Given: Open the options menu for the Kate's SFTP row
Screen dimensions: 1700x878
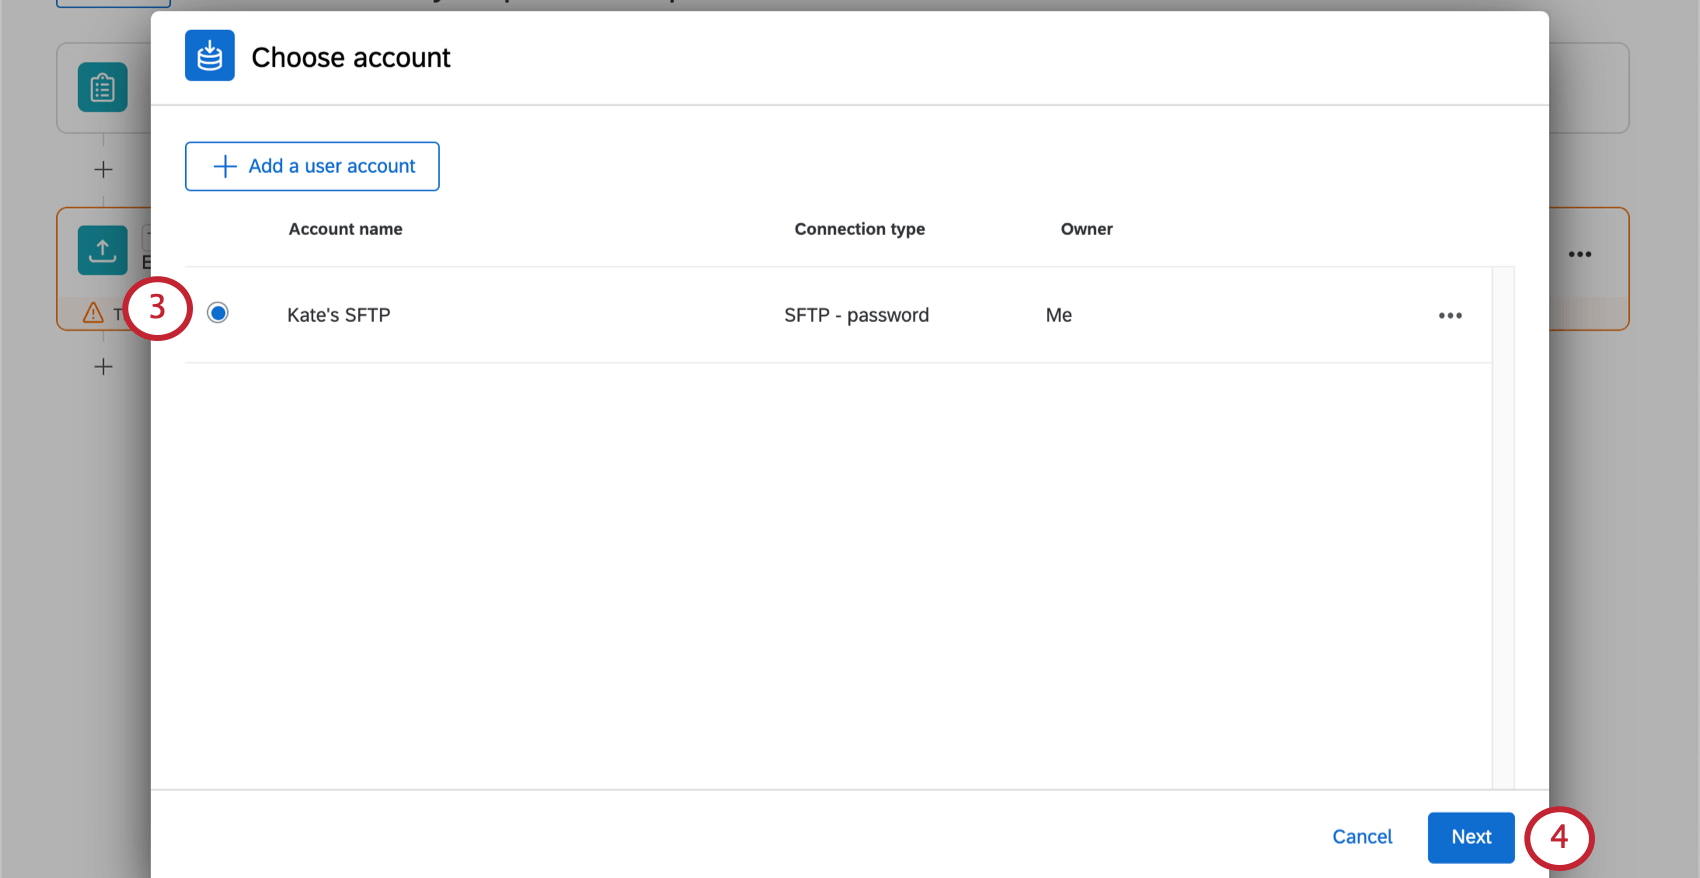Looking at the screenshot, I should click(1450, 316).
